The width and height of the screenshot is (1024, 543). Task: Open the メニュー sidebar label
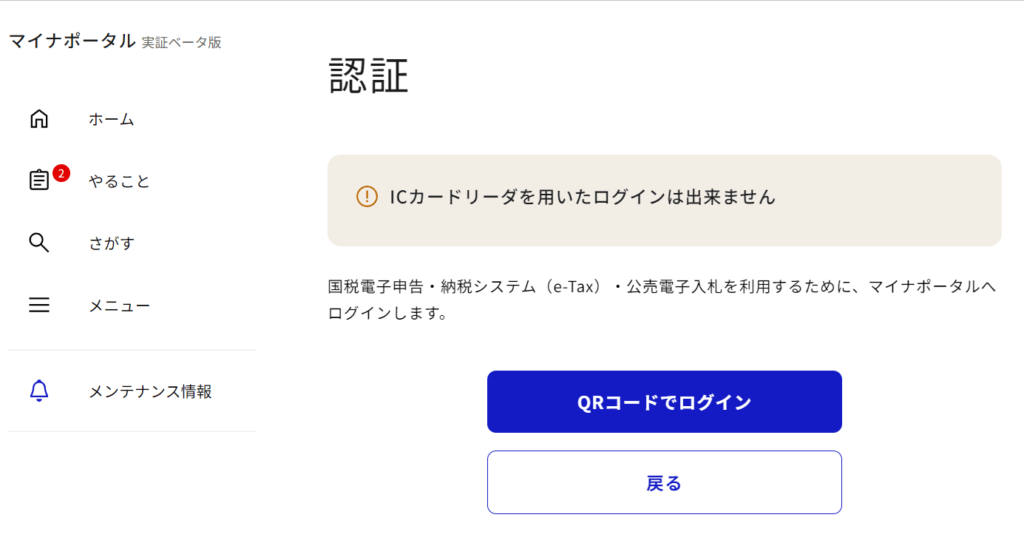click(119, 306)
